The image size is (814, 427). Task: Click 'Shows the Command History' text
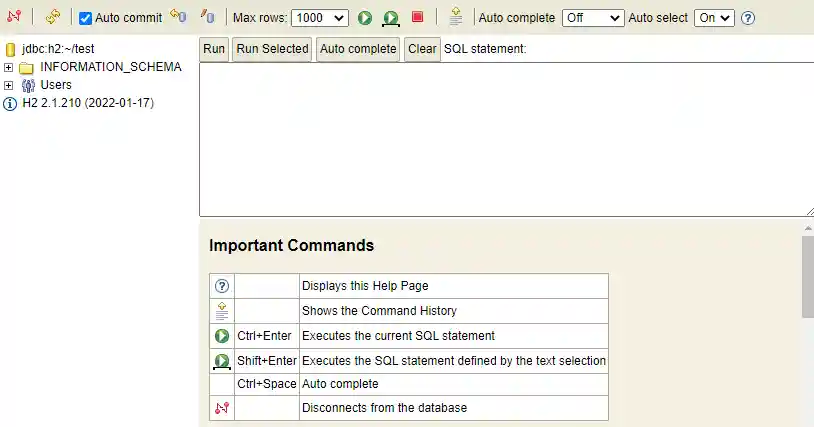[x=379, y=311]
